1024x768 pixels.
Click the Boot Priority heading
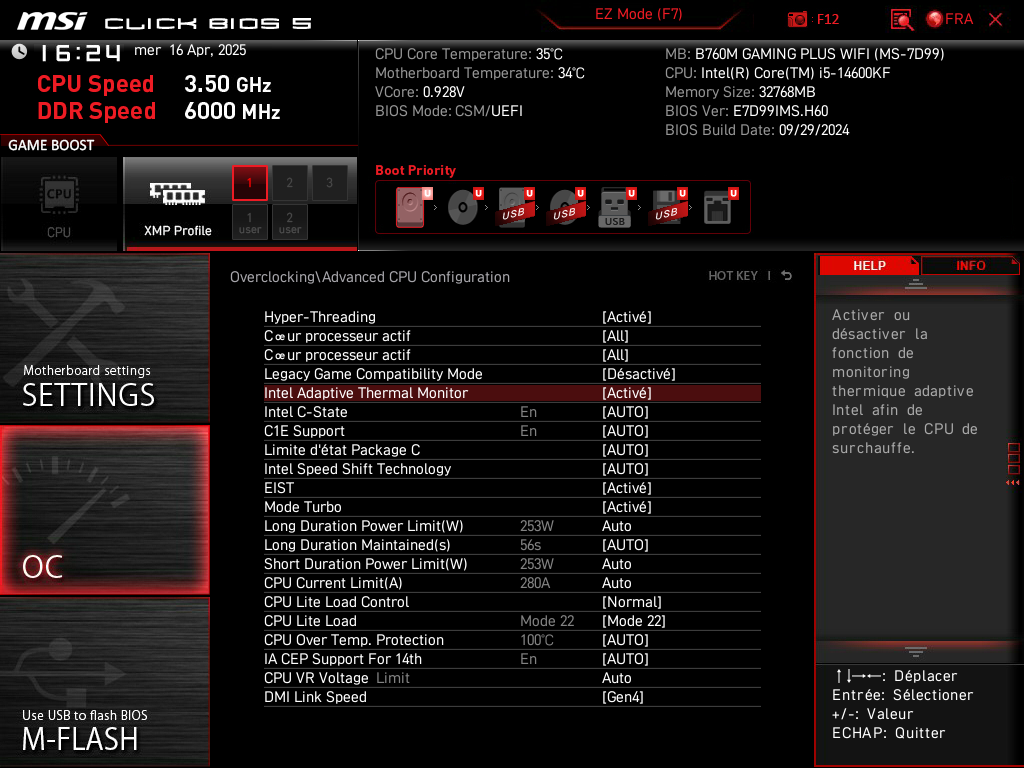coord(415,170)
